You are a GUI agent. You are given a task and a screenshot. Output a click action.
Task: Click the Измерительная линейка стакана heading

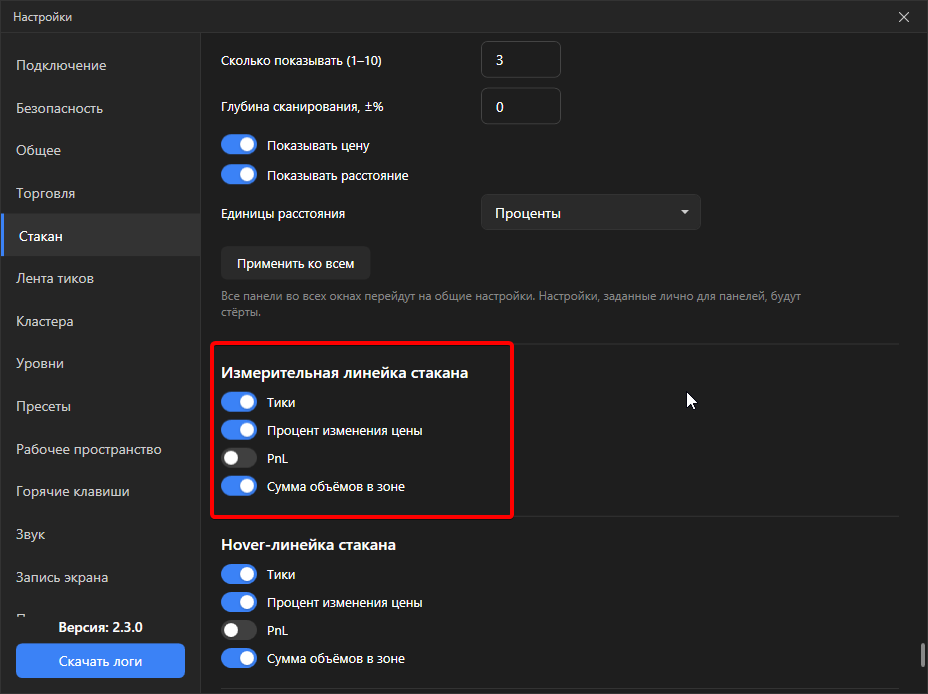pos(344,373)
